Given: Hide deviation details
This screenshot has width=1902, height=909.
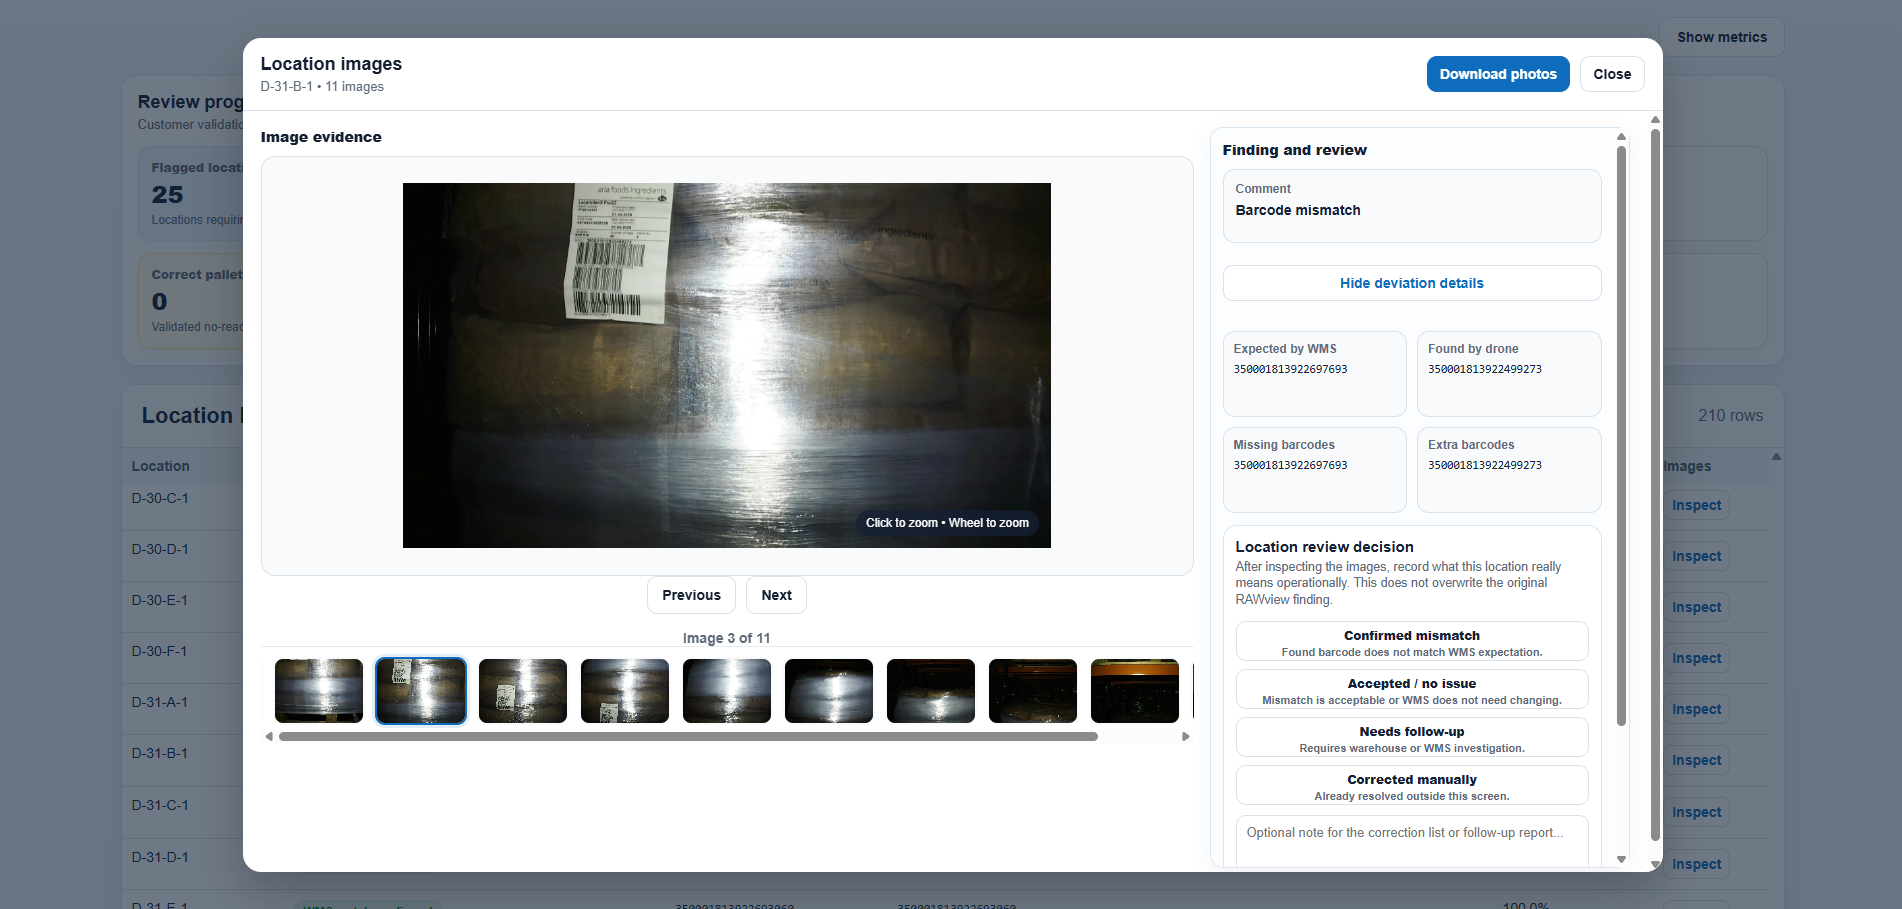Looking at the screenshot, I should coord(1412,283).
